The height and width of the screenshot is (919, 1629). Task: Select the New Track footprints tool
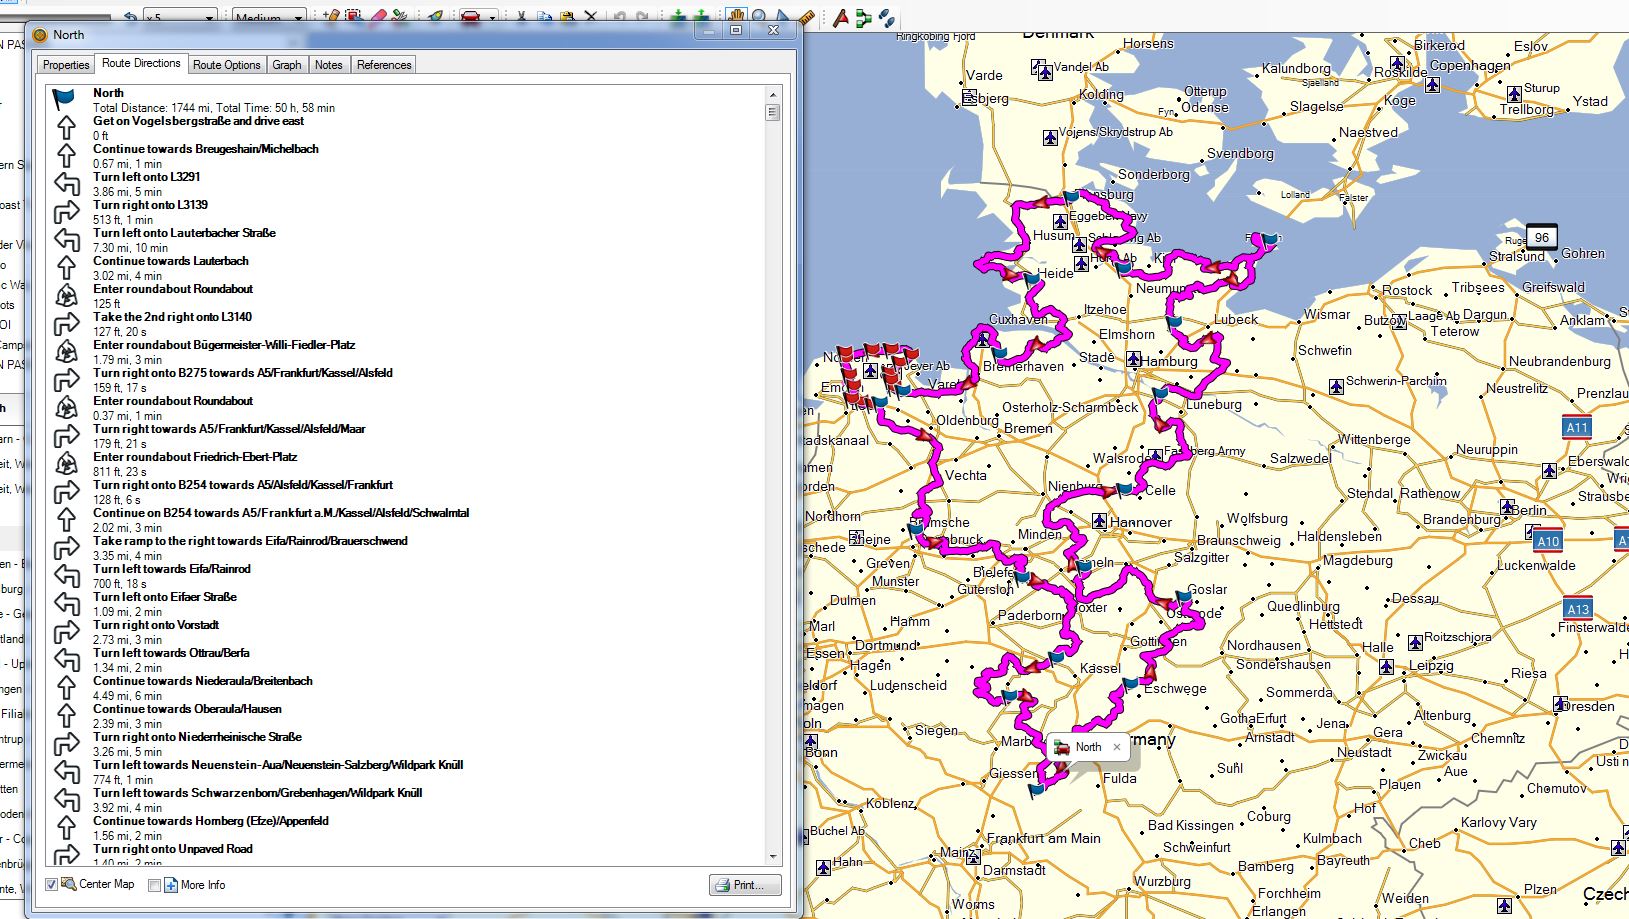click(x=886, y=17)
